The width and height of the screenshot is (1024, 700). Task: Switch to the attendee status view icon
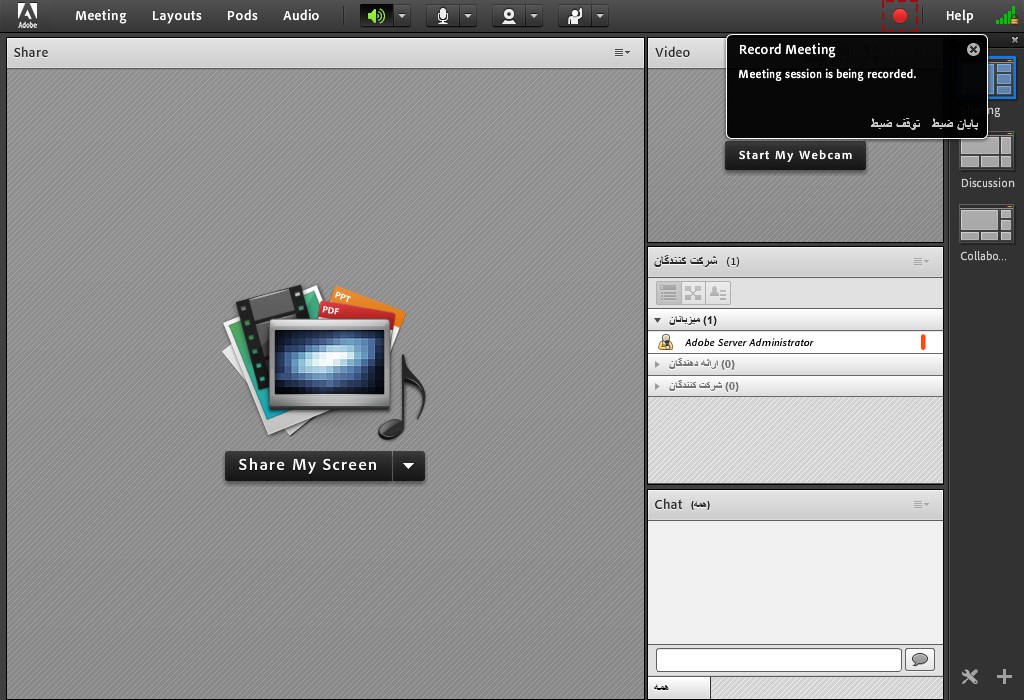718,293
